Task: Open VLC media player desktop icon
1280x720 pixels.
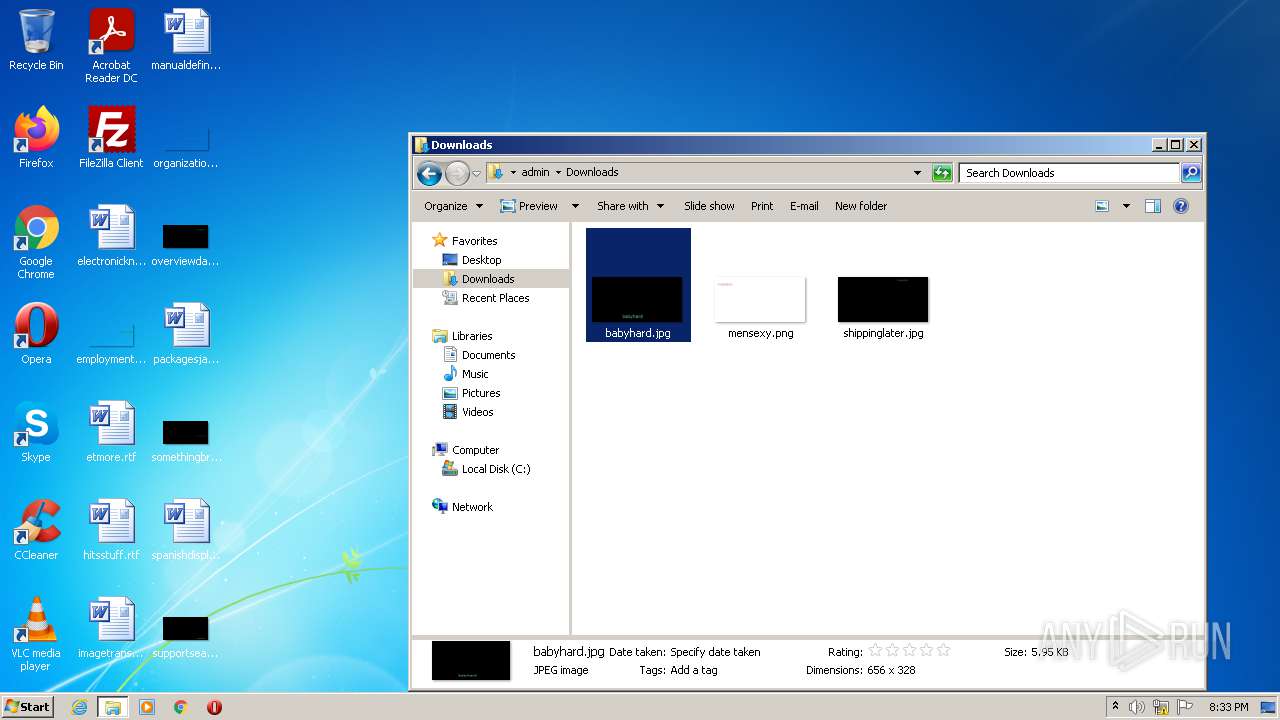Action: click(36, 634)
